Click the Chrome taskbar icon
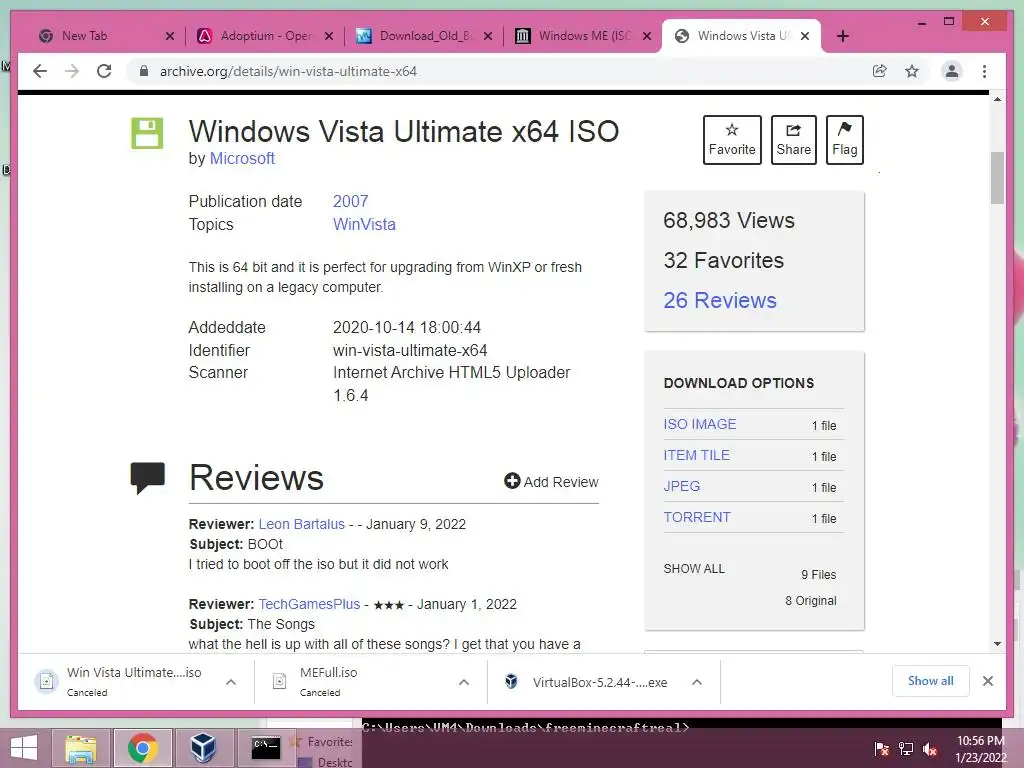 point(142,748)
